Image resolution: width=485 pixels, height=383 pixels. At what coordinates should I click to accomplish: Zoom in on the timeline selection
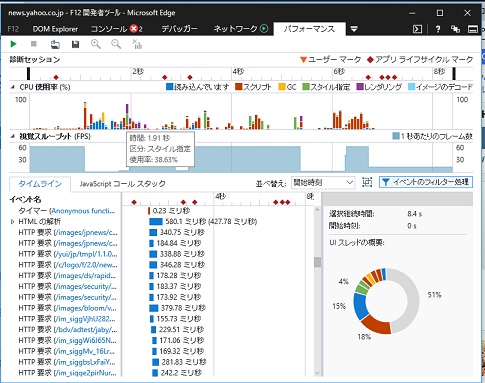pos(96,44)
